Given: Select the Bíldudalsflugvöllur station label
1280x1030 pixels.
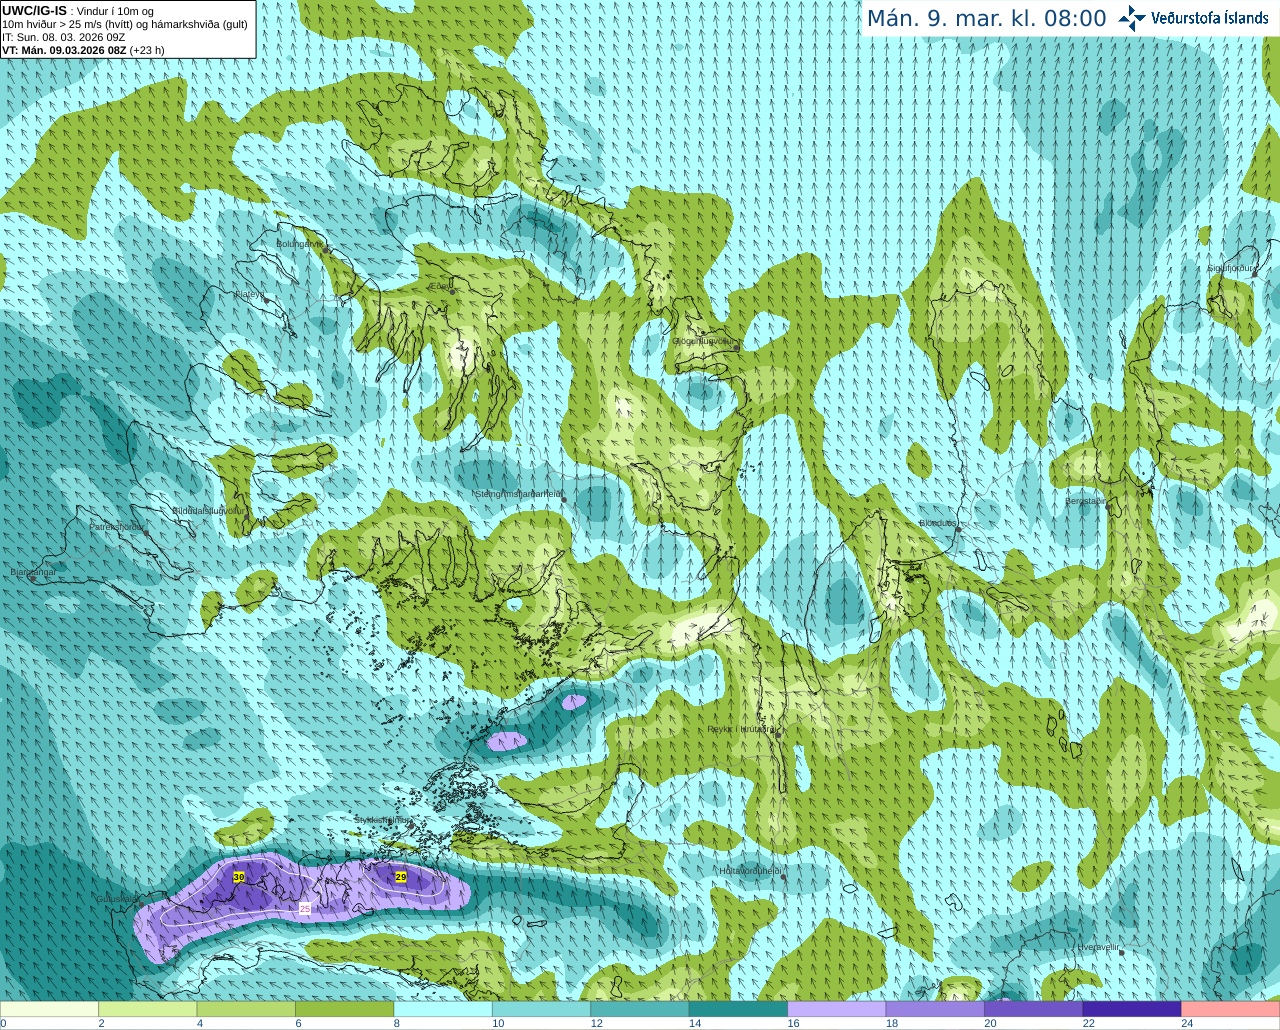Looking at the screenshot, I should (x=209, y=511).
